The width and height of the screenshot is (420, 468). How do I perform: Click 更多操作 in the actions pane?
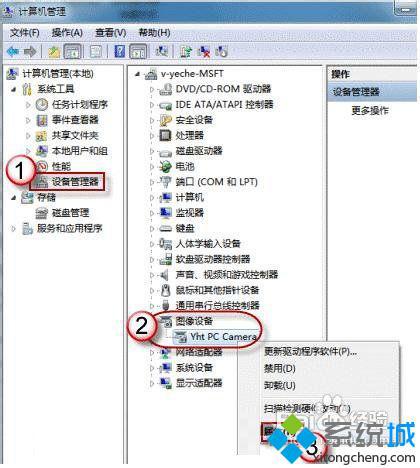[370, 110]
